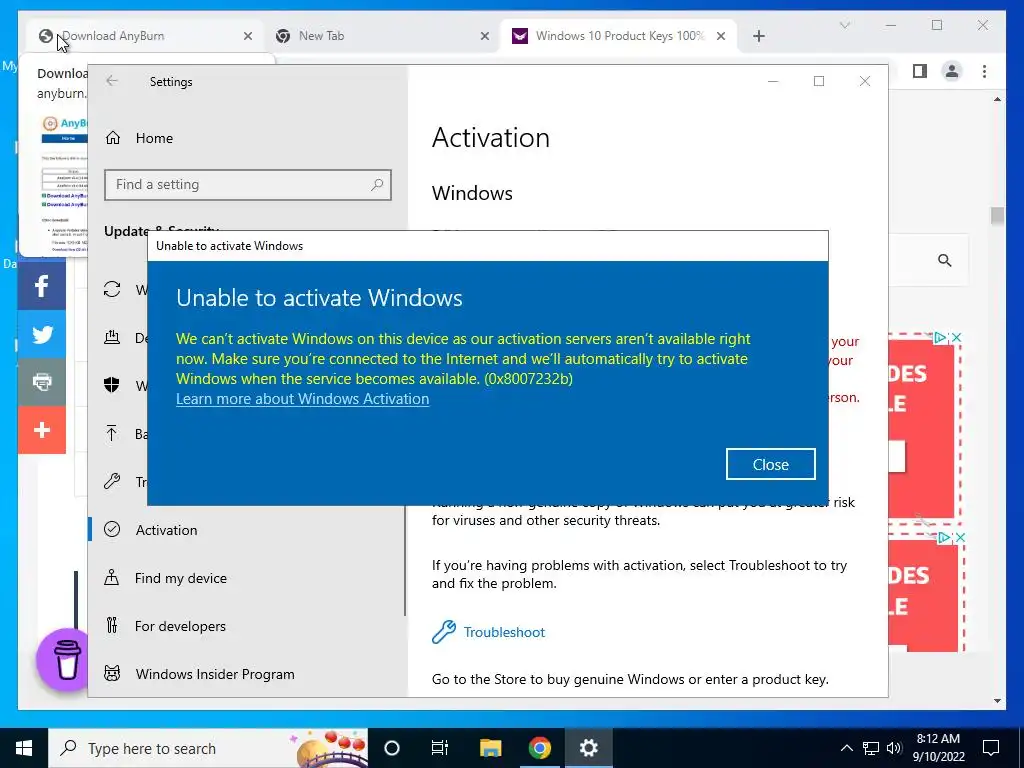The image size is (1024, 768).
Task: Show hidden tray icons chevron
Action: click(846, 748)
